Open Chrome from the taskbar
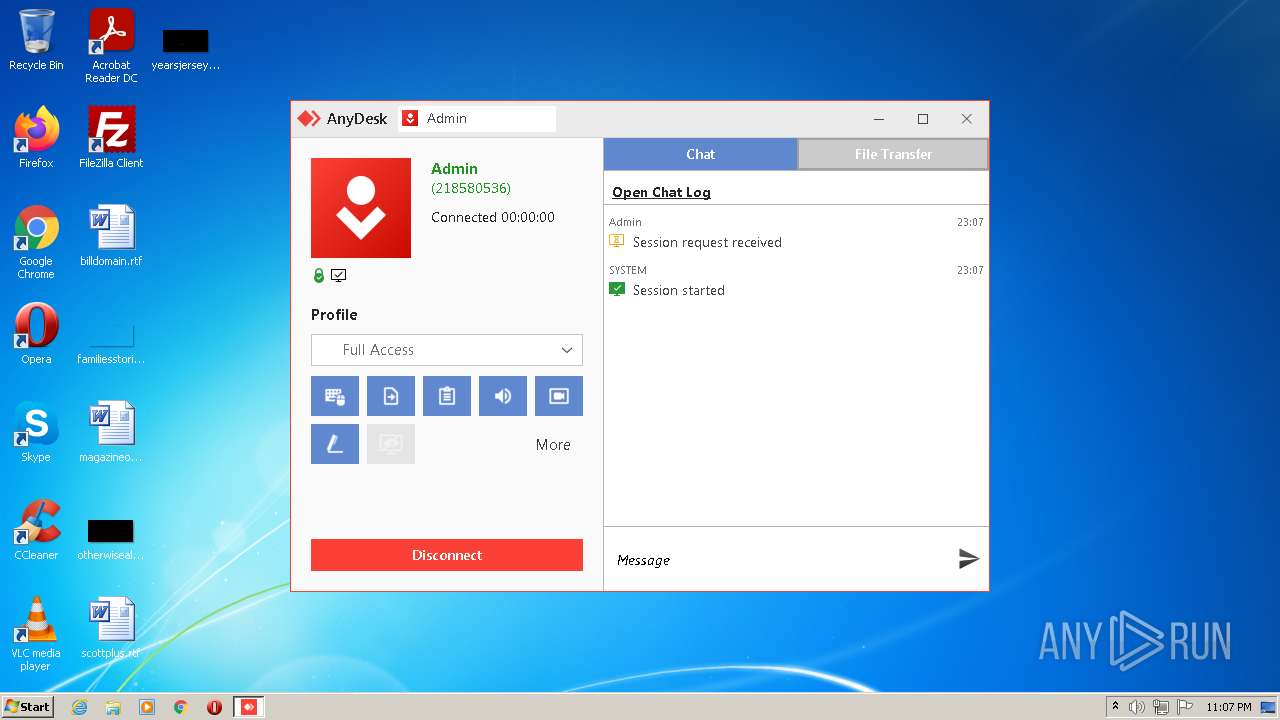Viewport: 1280px width, 720px height. 181,707
